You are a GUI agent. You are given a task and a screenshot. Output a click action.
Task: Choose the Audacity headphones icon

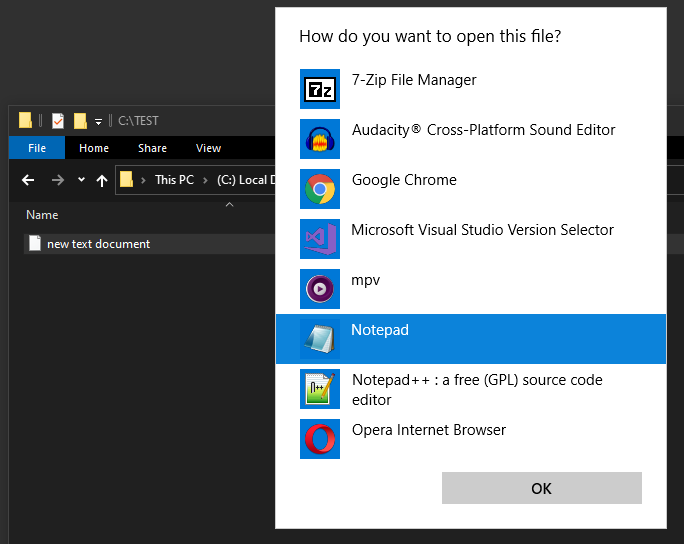click(x=320, y=139)
